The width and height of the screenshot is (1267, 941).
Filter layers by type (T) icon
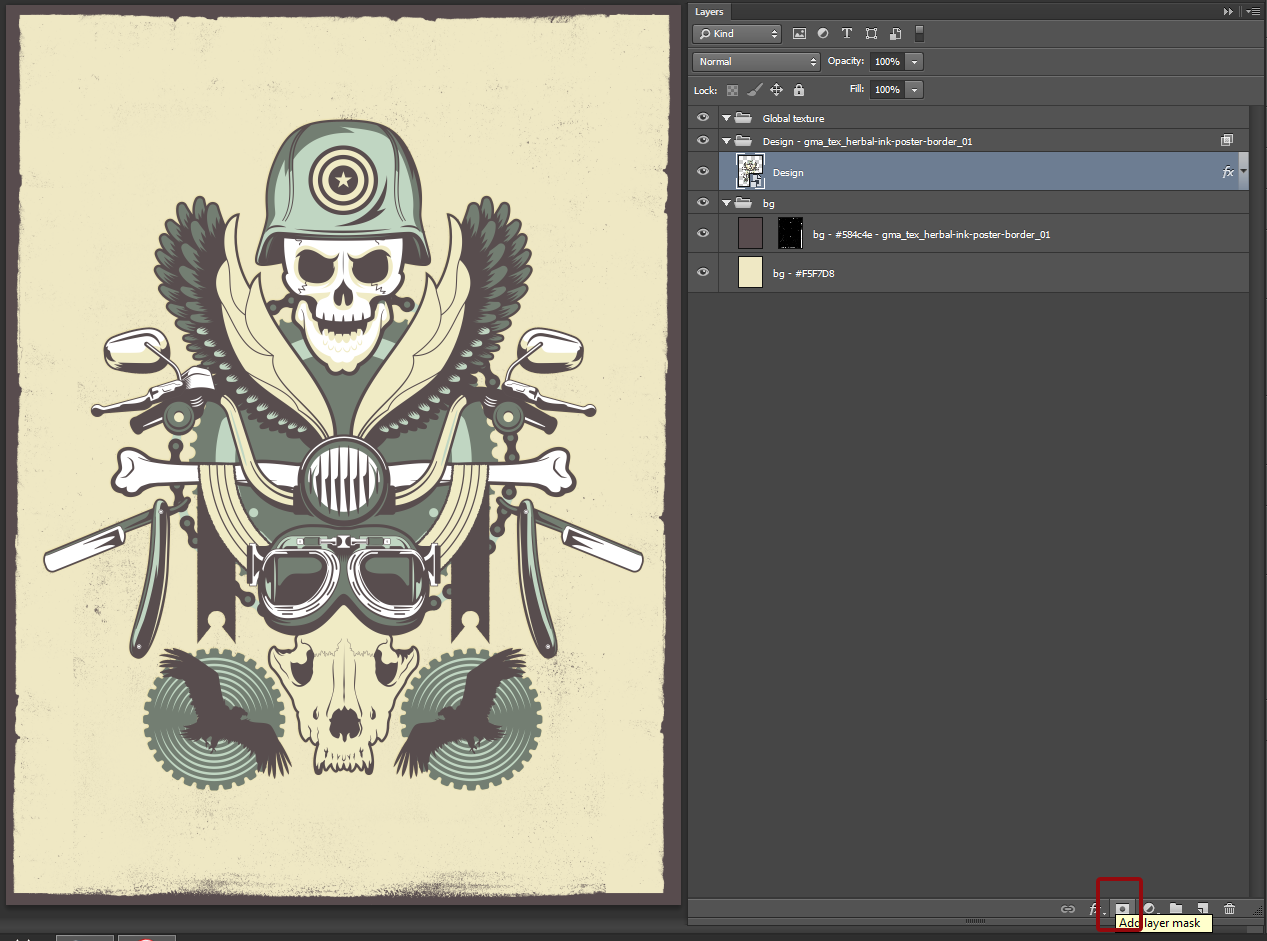(x=847, y=34)
